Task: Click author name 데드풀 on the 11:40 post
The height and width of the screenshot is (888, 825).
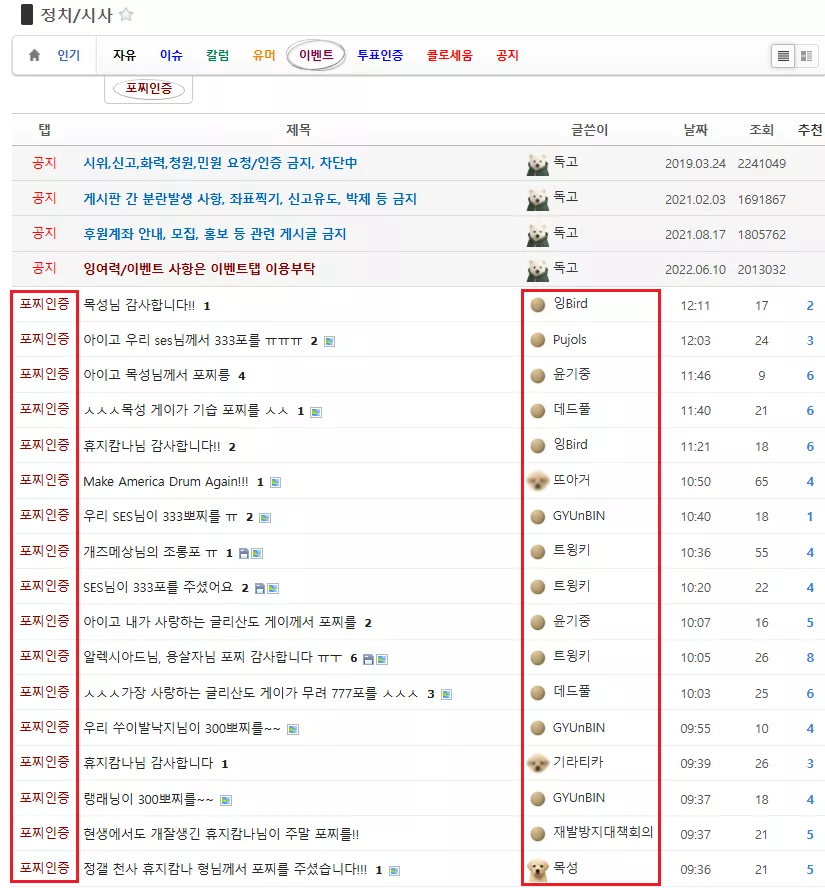Action: pos(571,409)
